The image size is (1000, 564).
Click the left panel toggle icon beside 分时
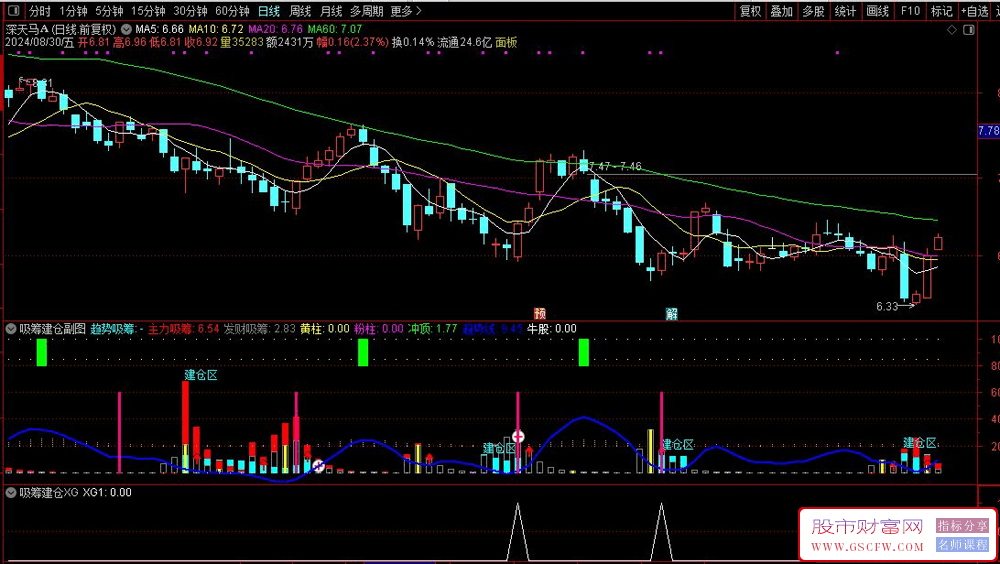click(x=12, y=11)
